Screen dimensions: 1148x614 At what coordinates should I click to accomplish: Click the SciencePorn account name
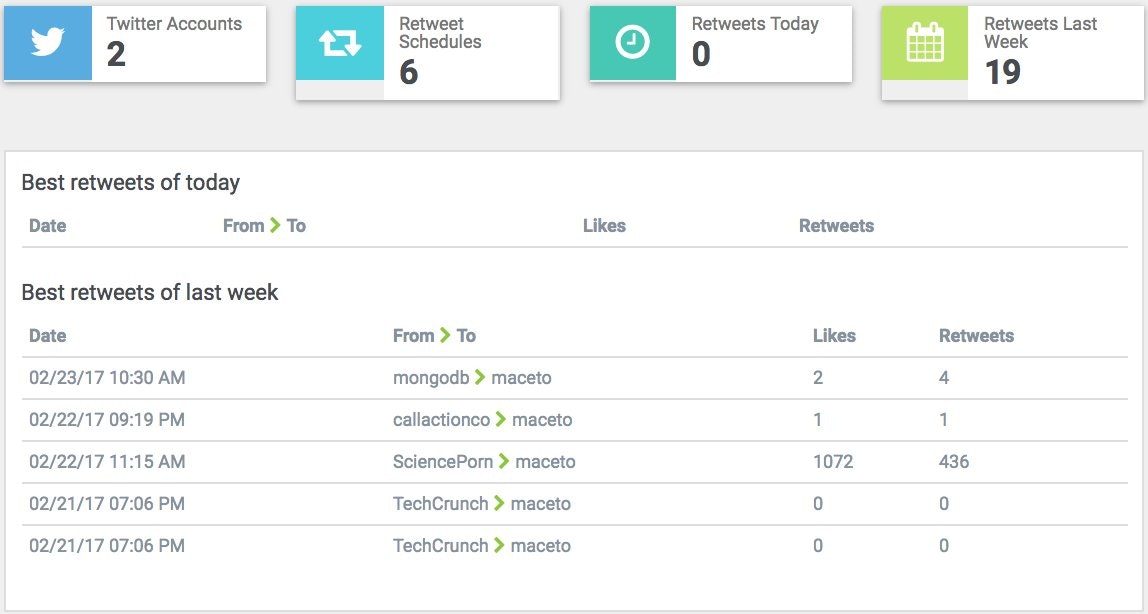pyautogui.click(x=442, y=462)
